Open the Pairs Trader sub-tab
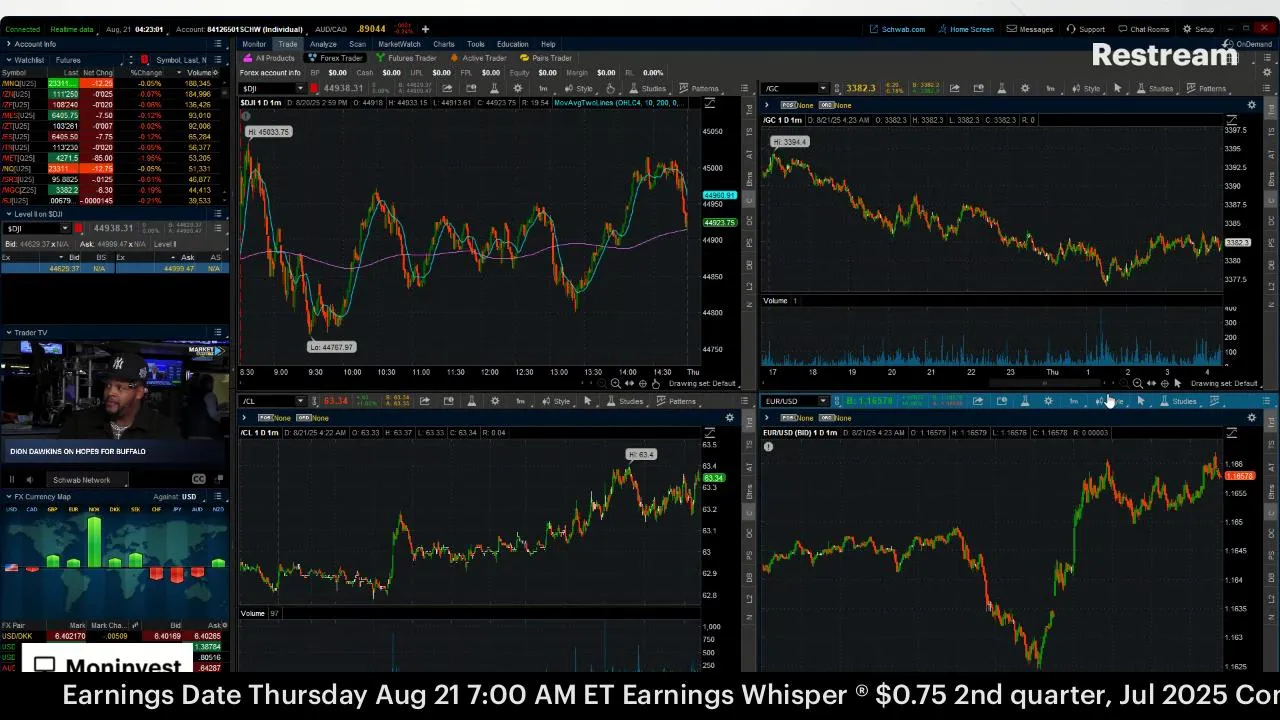Screen dimensions: 1280x720 click(x=546, y=58)
